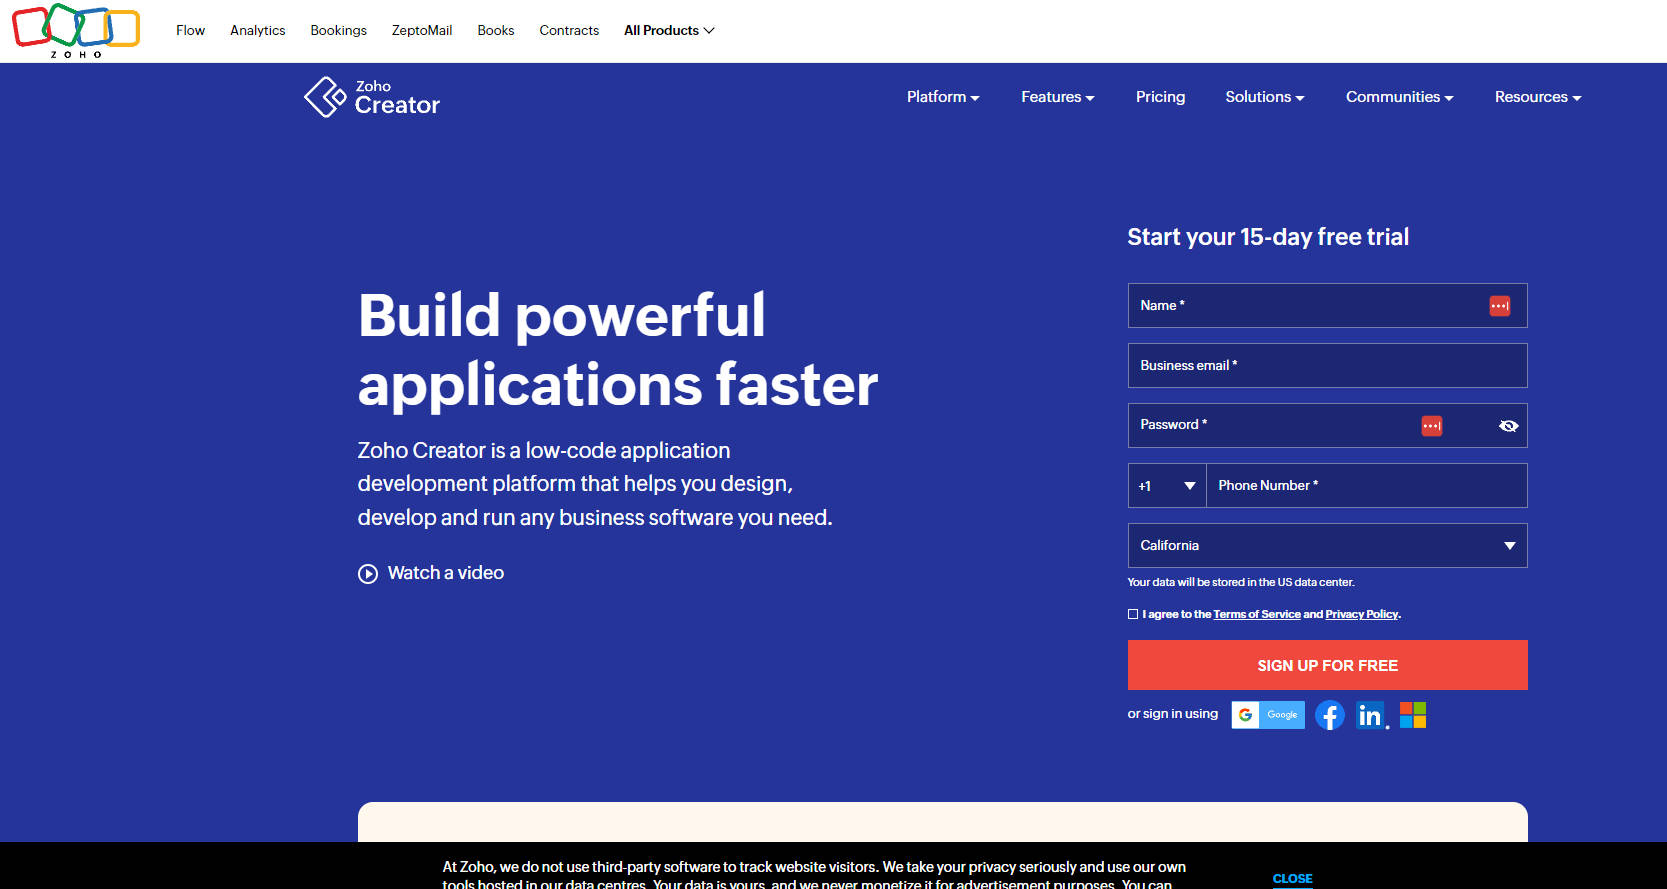The height and width of the screenshot is (889, 1667).
Task: Toggle password visibility eye icon
Action: click(1508, 426)
